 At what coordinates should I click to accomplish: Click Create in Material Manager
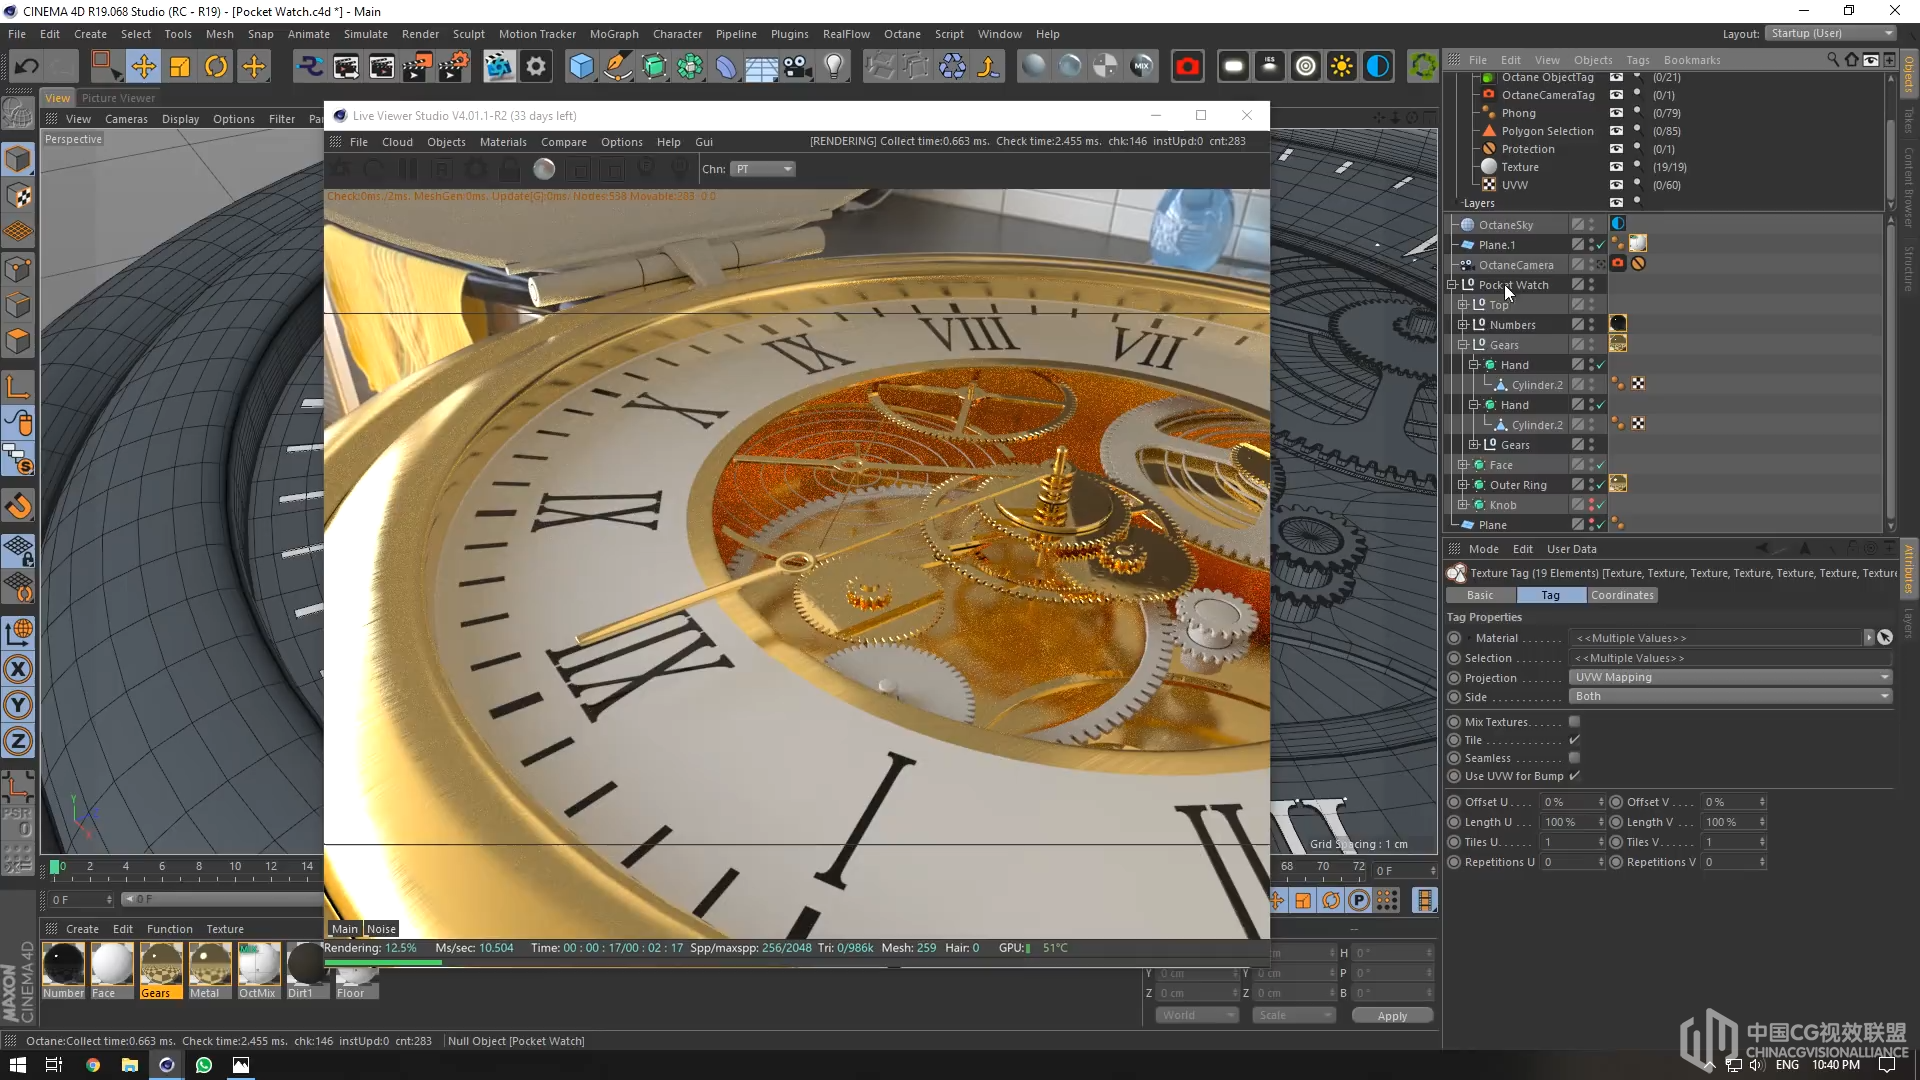coord(82,929)
